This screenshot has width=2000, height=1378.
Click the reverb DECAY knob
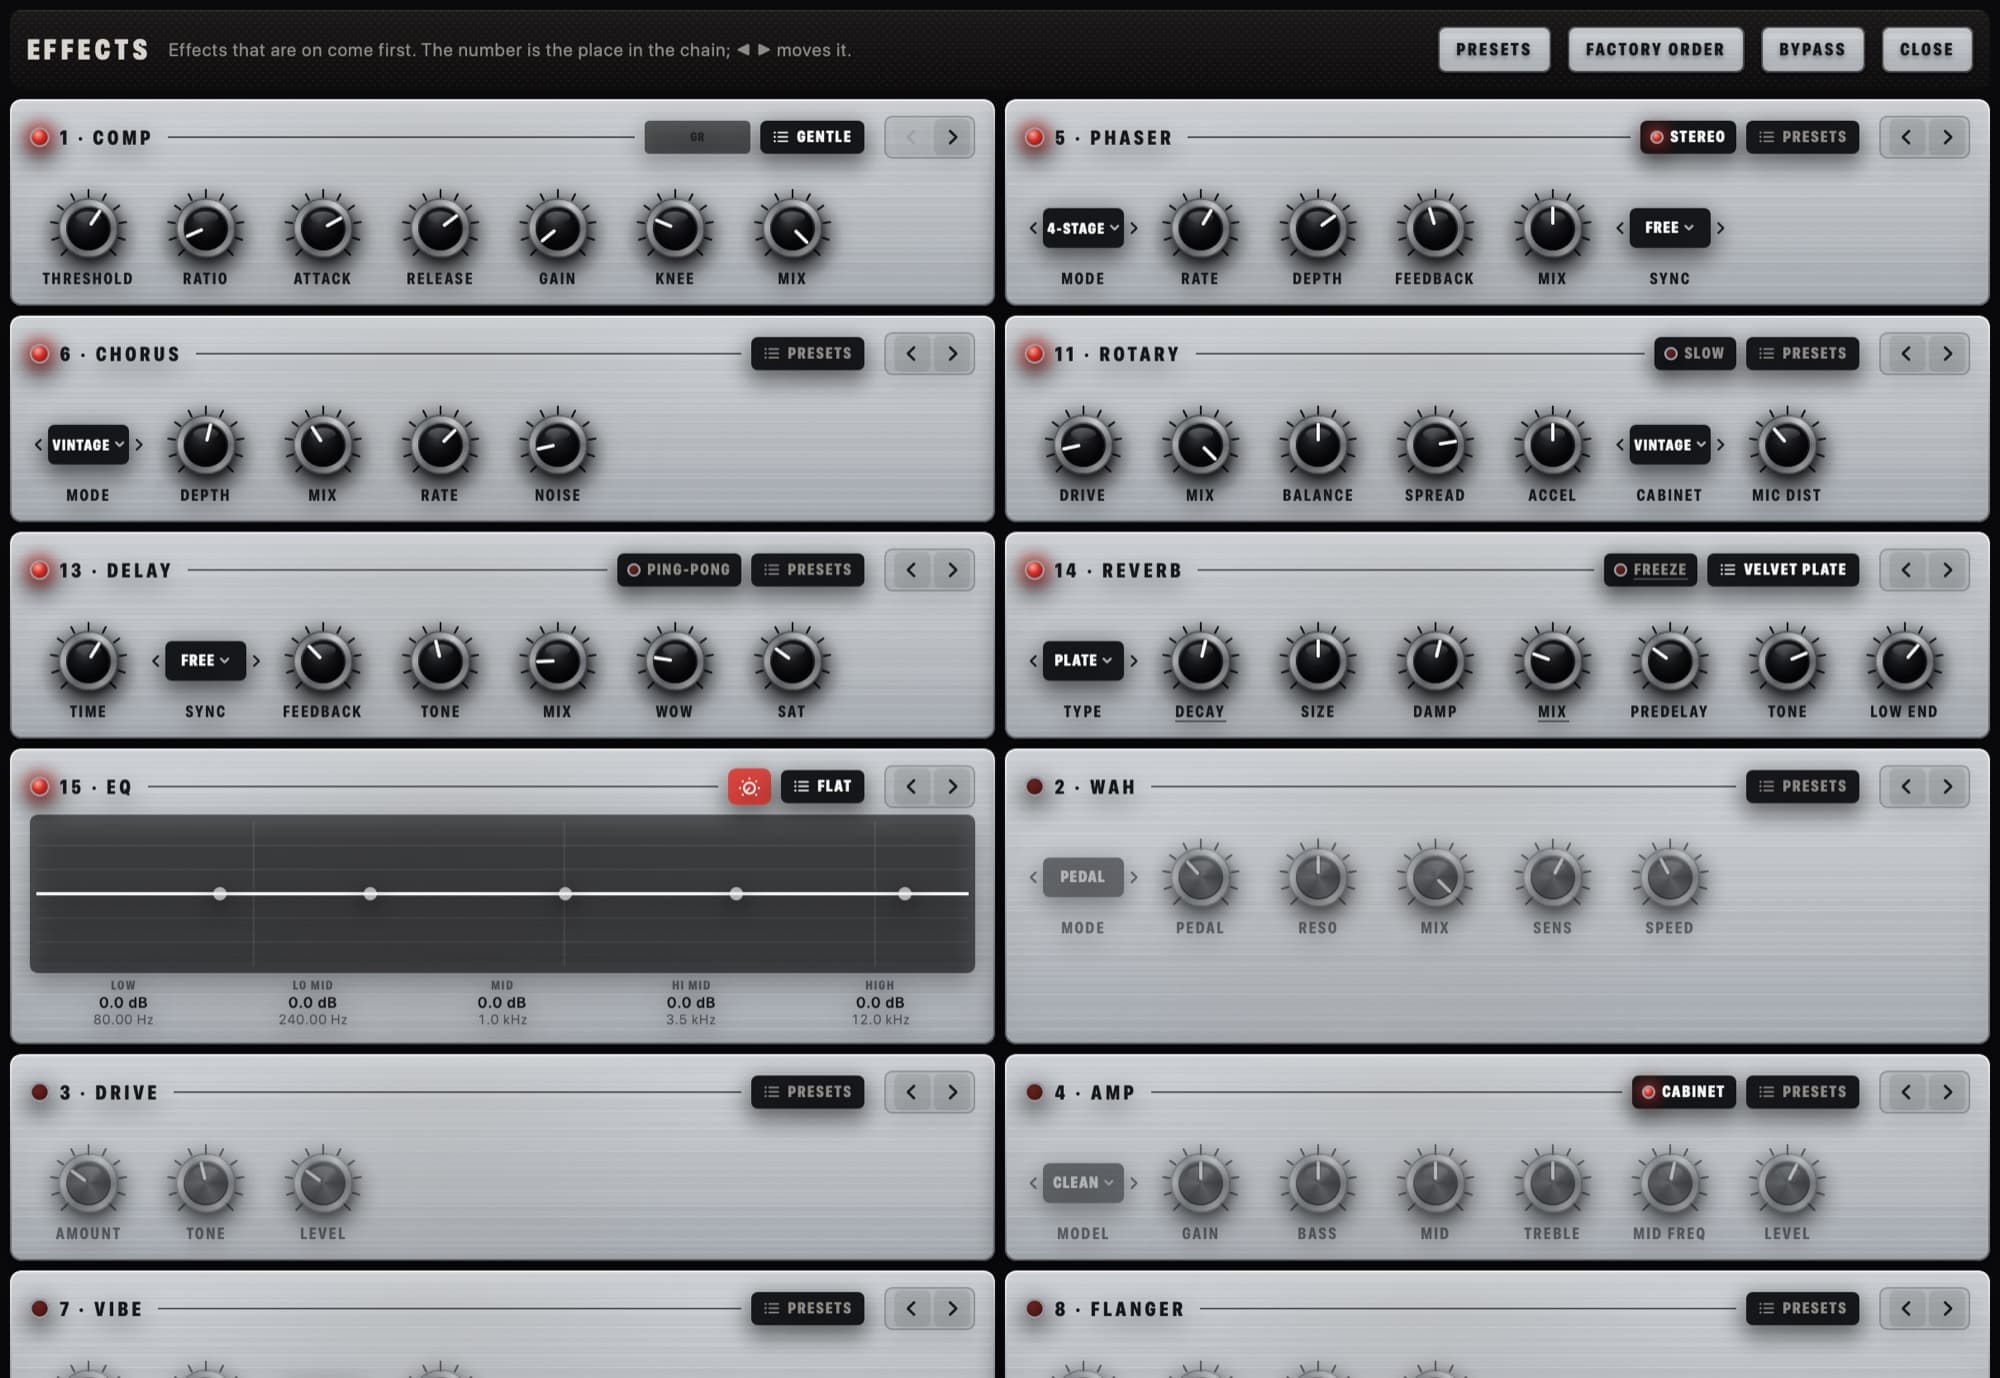click(x=1200, y=662)
